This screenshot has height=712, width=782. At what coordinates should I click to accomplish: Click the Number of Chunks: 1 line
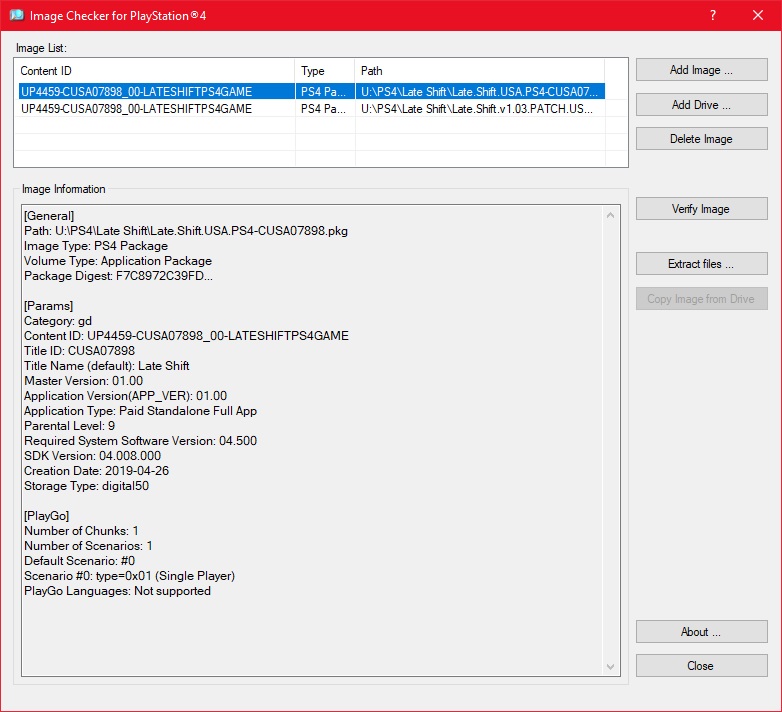81,531
